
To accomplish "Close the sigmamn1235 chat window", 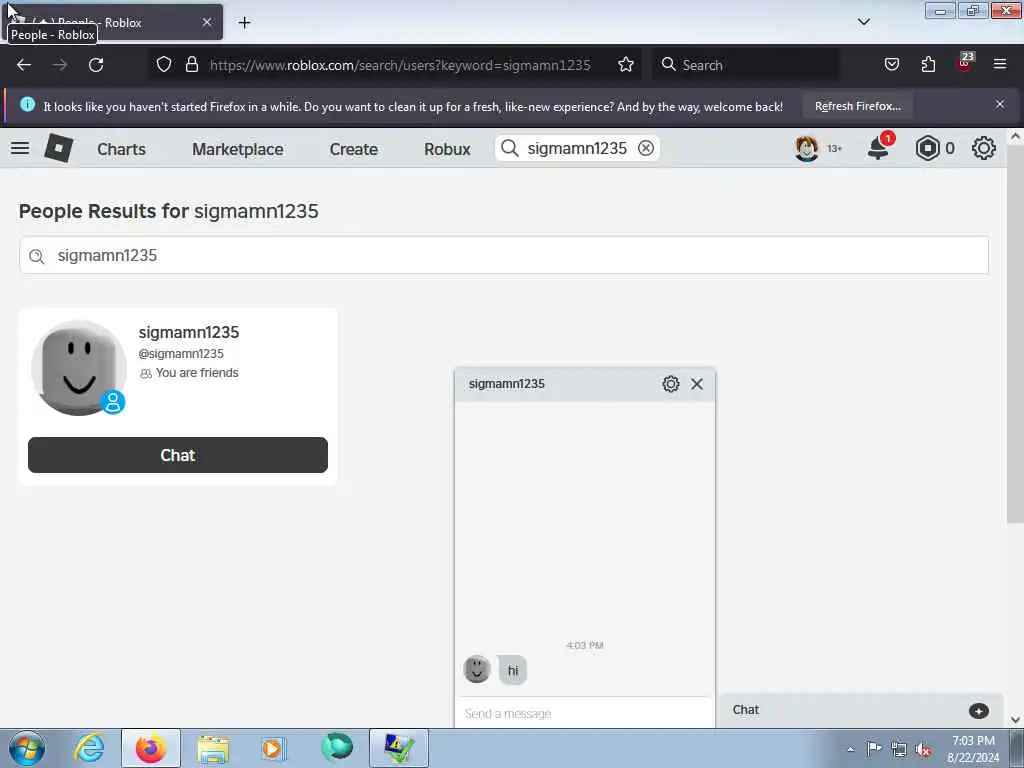I will [x=697, y=384].
